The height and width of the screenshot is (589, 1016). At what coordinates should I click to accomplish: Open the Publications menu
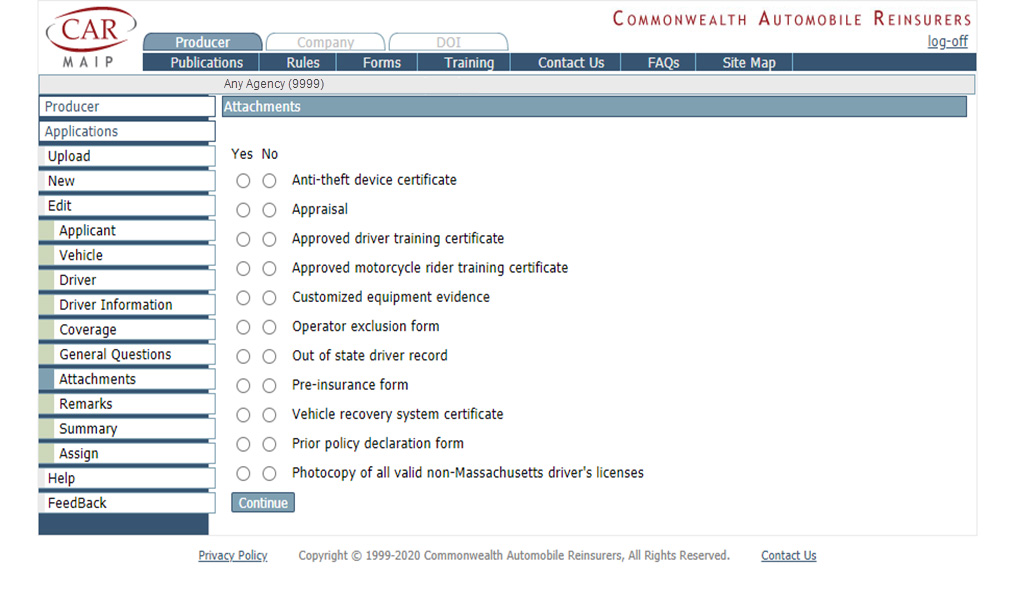[x=206, y=63]
